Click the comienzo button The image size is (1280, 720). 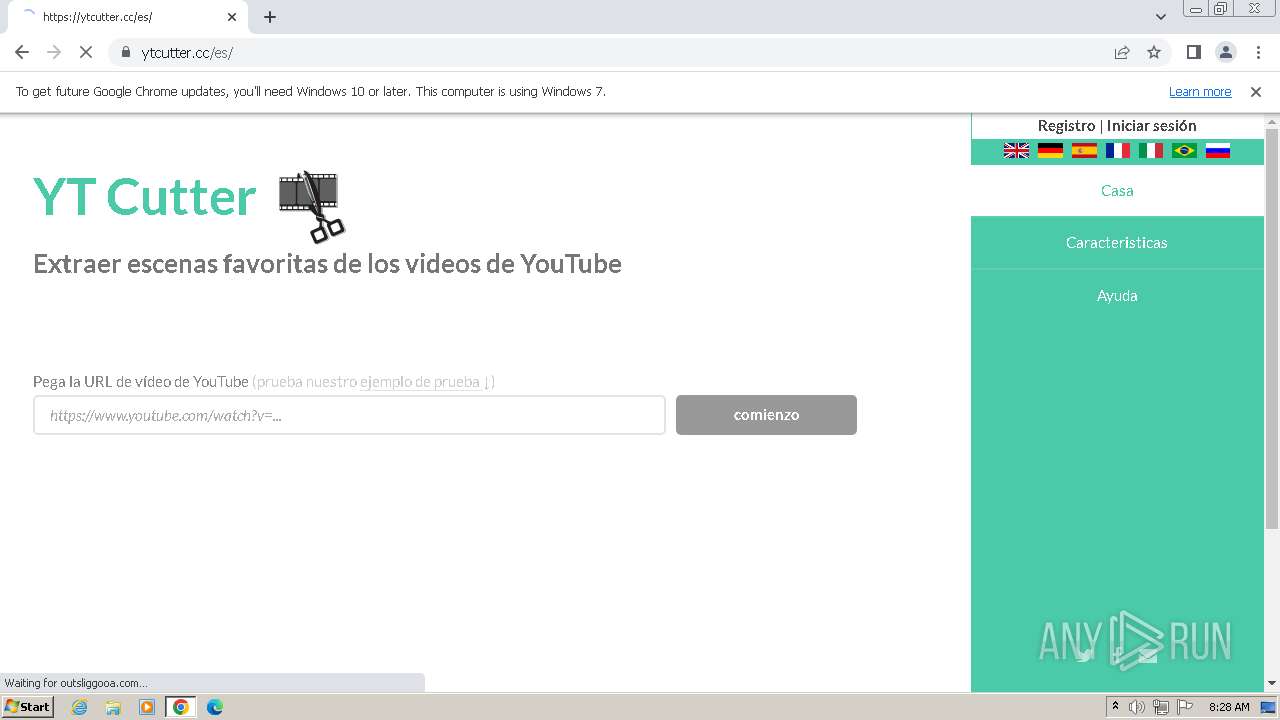click(766, 414)
